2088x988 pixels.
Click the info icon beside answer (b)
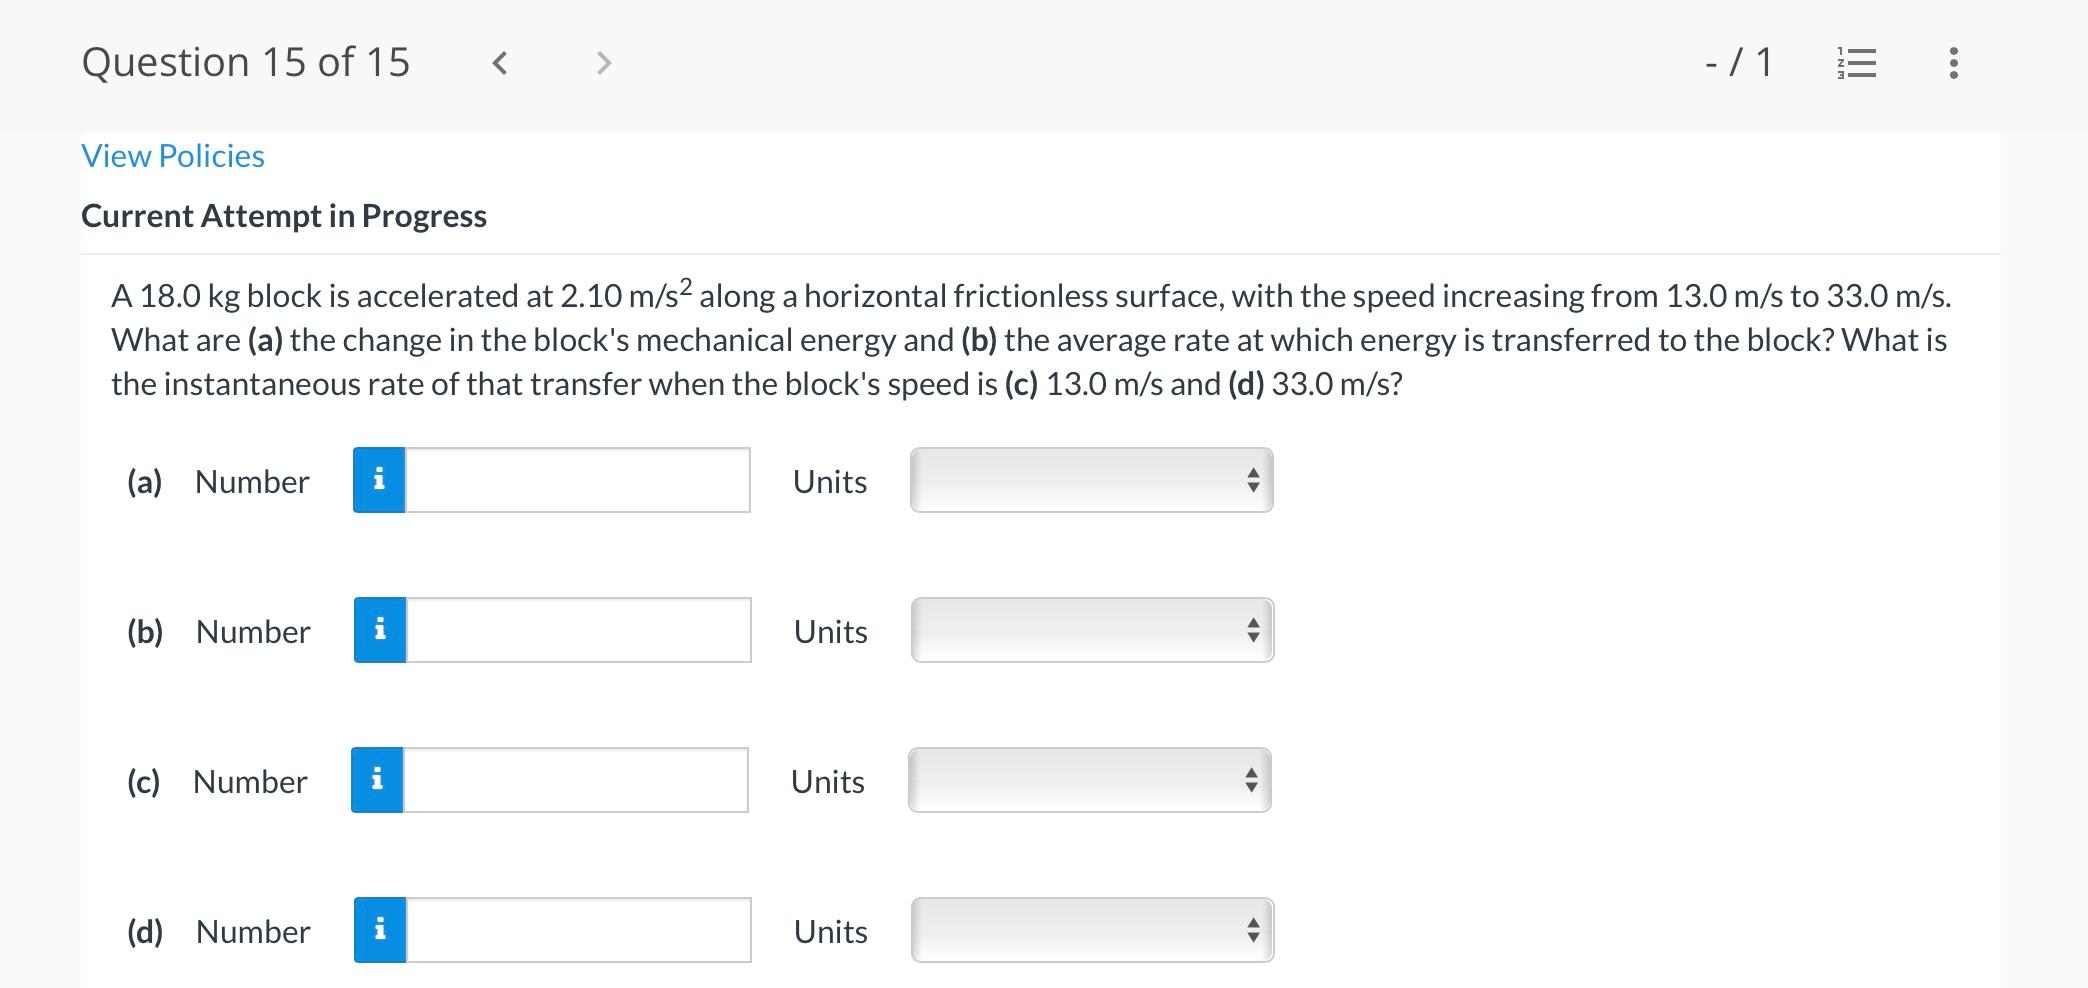pos(378,630)
